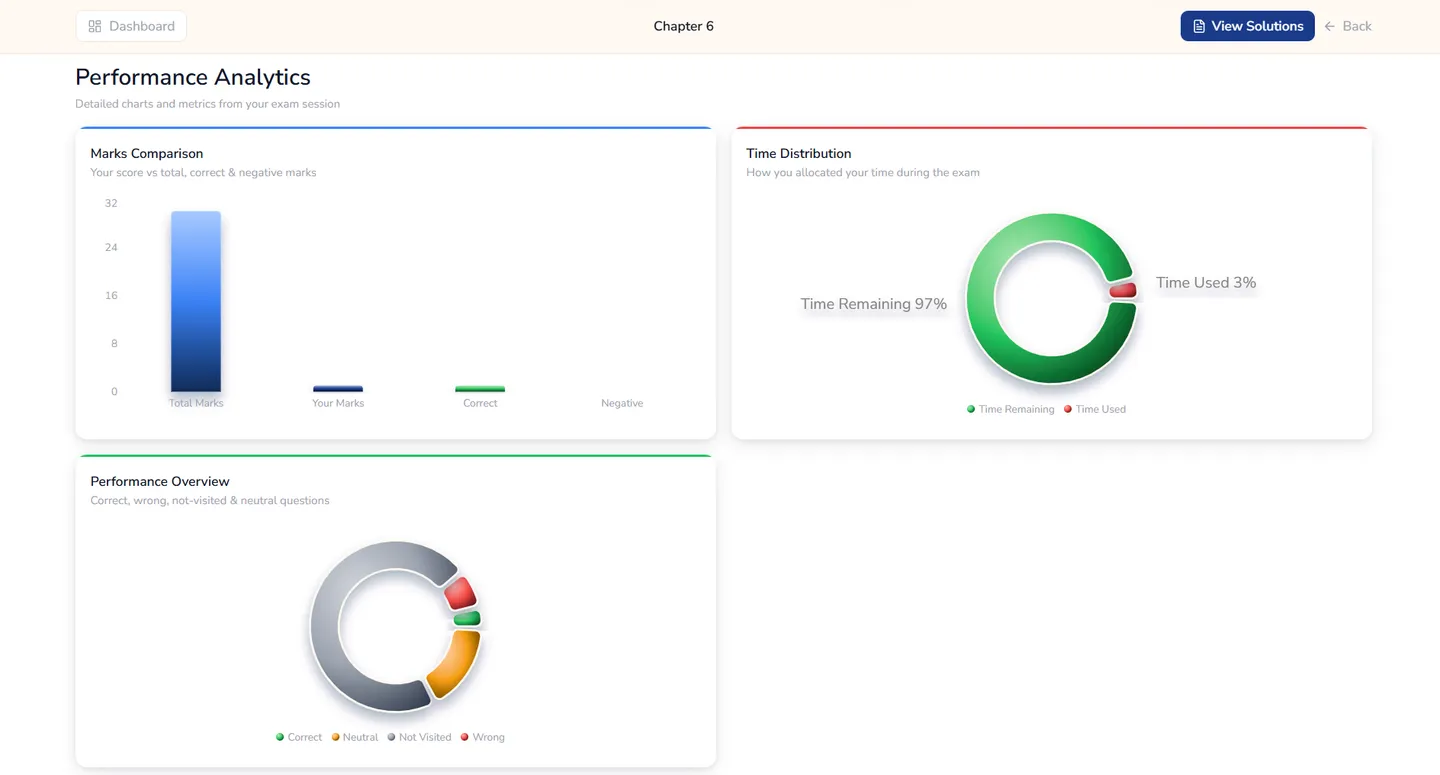Click the Wrong legend red dot
Screen dimensions: 1440x775
(465, 737)
